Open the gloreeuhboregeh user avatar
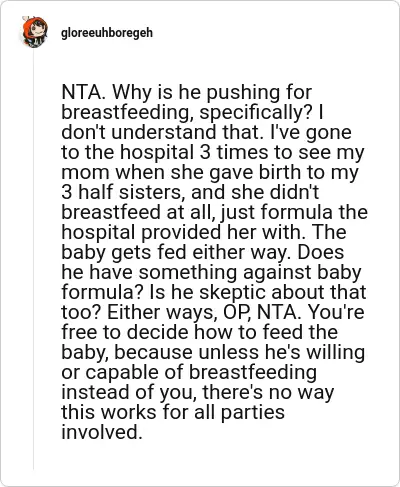Image resolution: width=400 pixels, height=487 pixels. pos(35,32)
